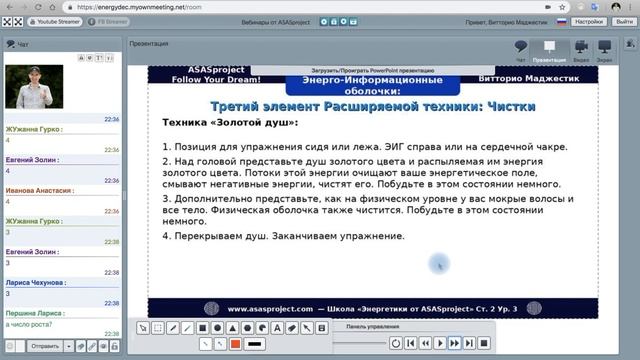The height and width of the screenshot is (360, 640).
Task: Jump to the first slide
Action: pyautogui.click(x=411, y=343)
